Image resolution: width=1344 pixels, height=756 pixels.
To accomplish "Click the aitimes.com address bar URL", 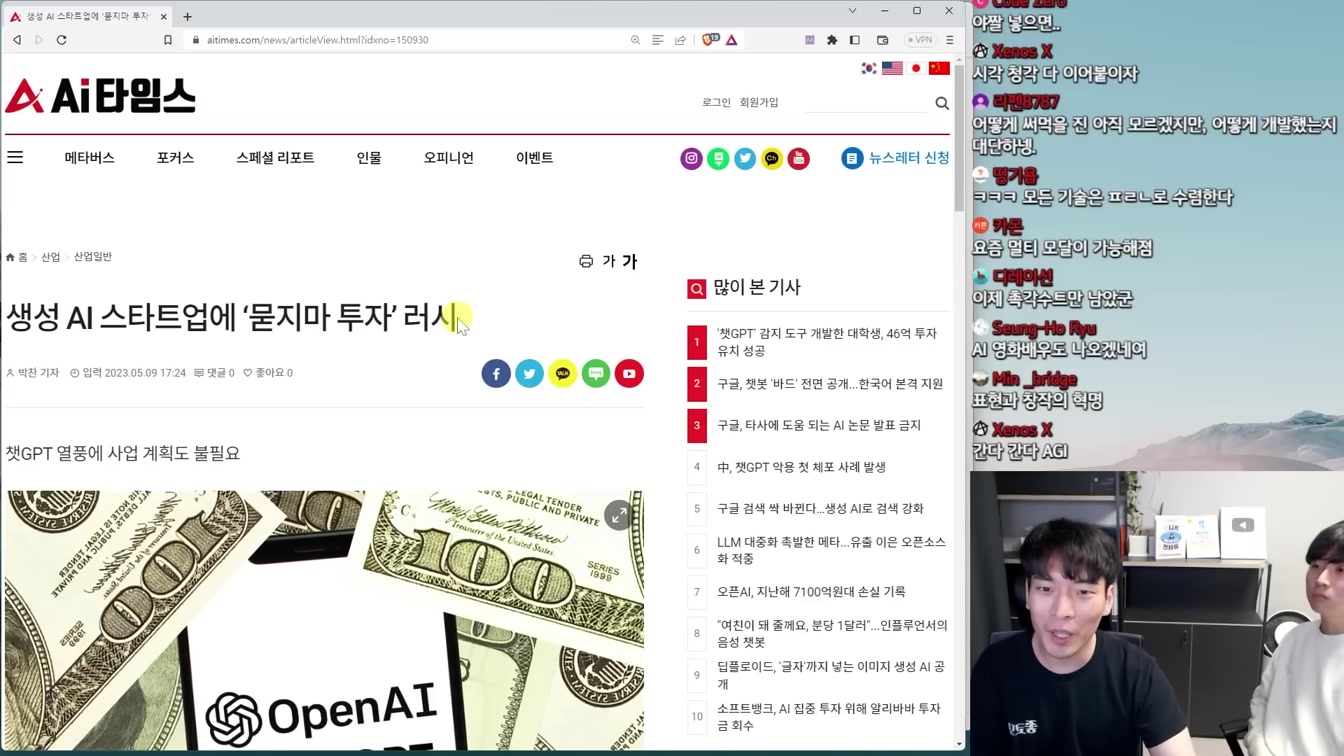I will (x=318, y=40).
